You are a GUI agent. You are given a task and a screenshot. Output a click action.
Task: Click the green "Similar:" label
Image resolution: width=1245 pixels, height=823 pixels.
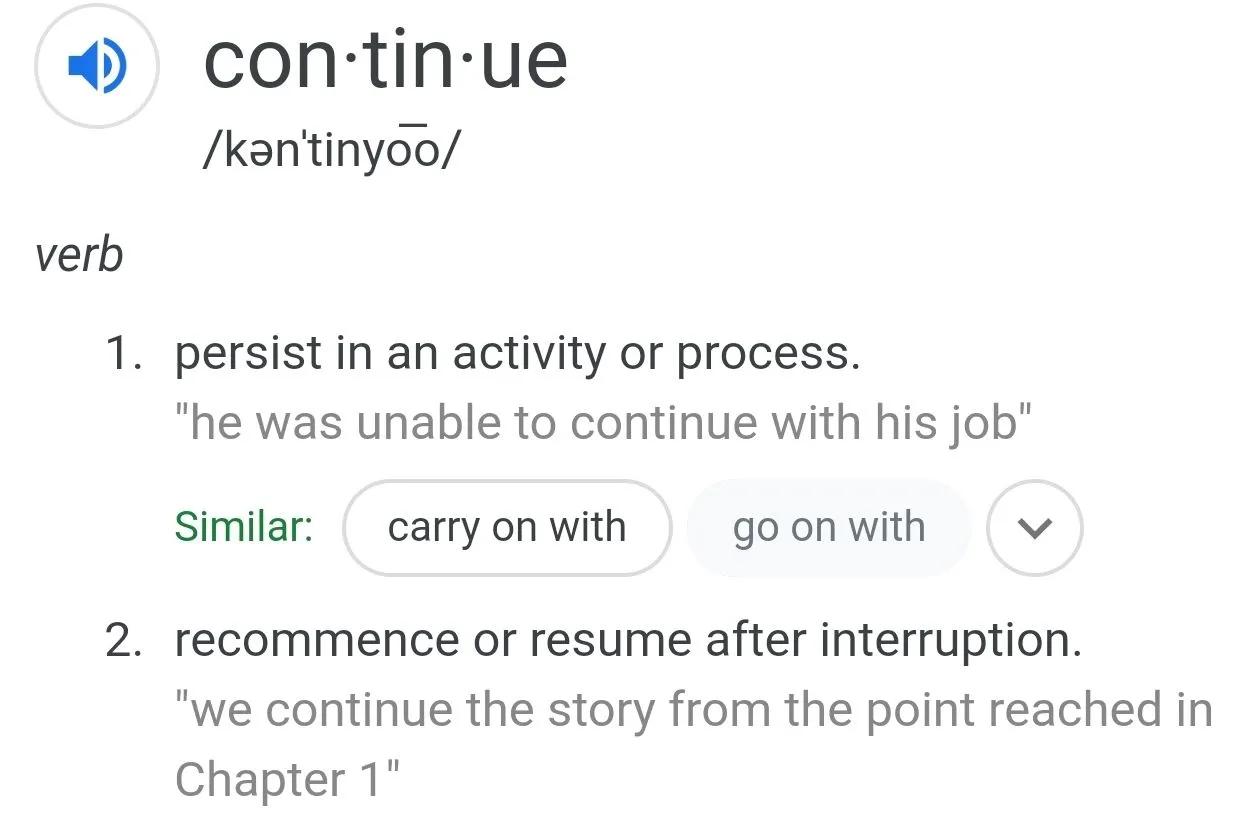(243, 526)
